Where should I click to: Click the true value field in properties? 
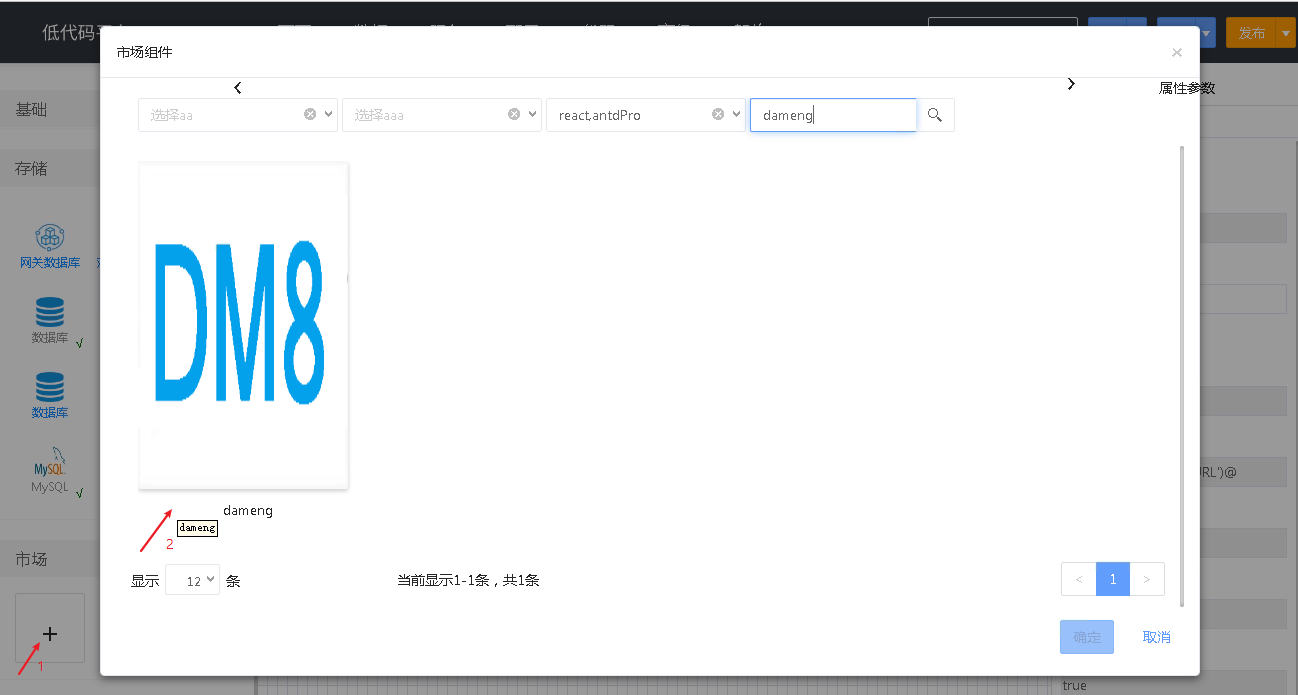click(x=1174, y=684)
